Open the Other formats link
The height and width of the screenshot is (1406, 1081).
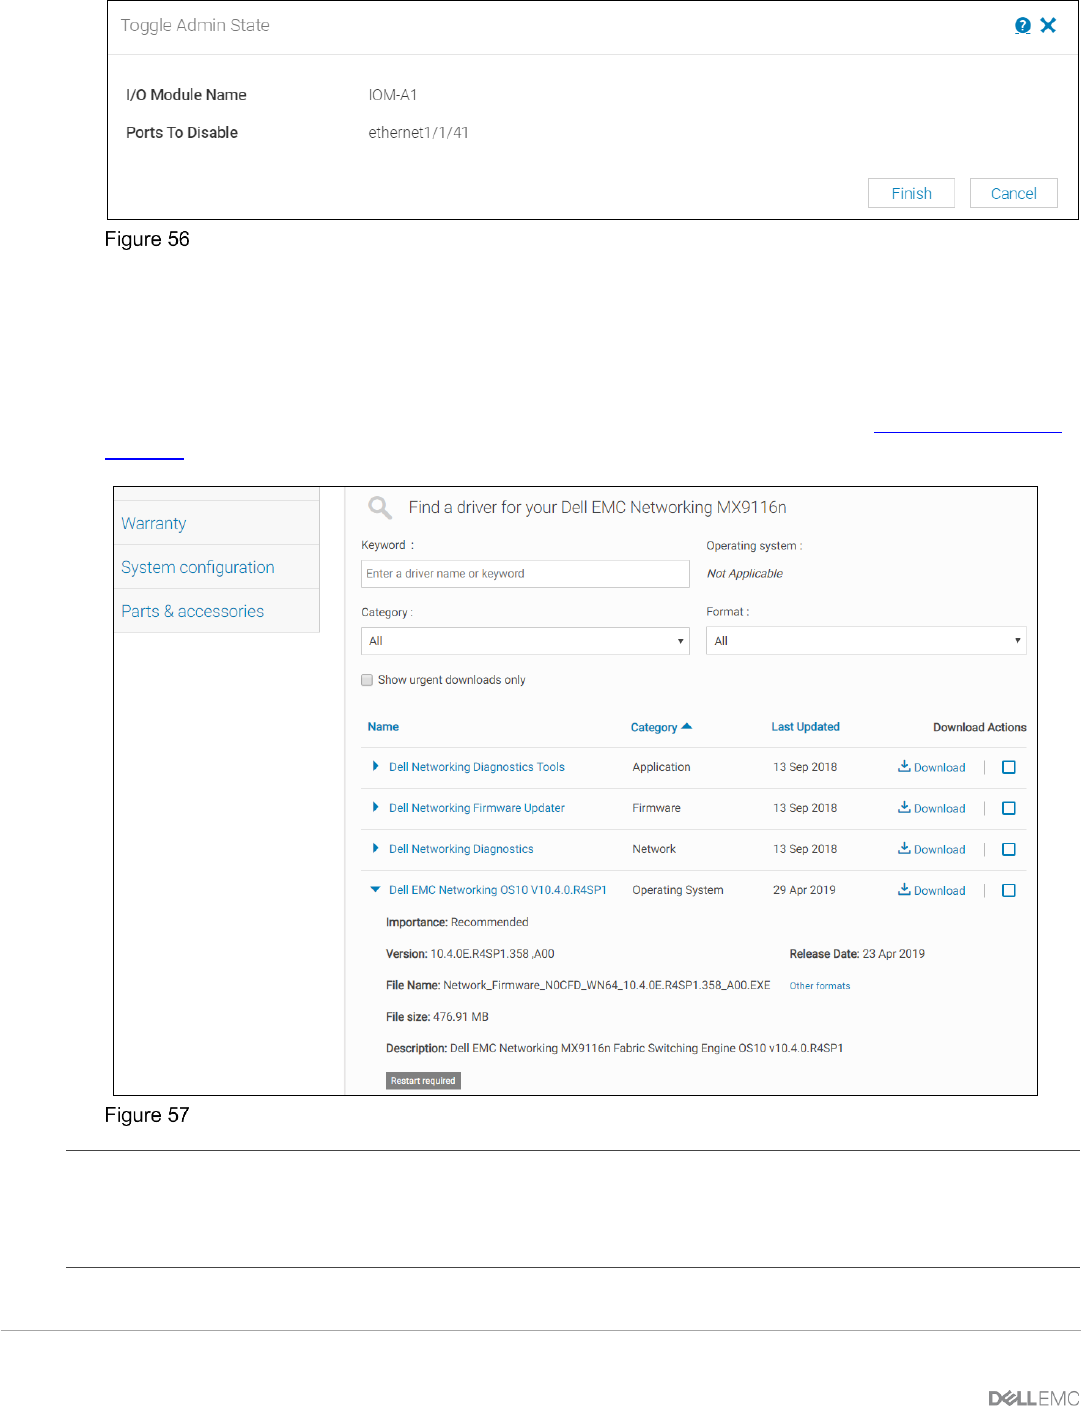pyautogui.click(x=820, y=986)
